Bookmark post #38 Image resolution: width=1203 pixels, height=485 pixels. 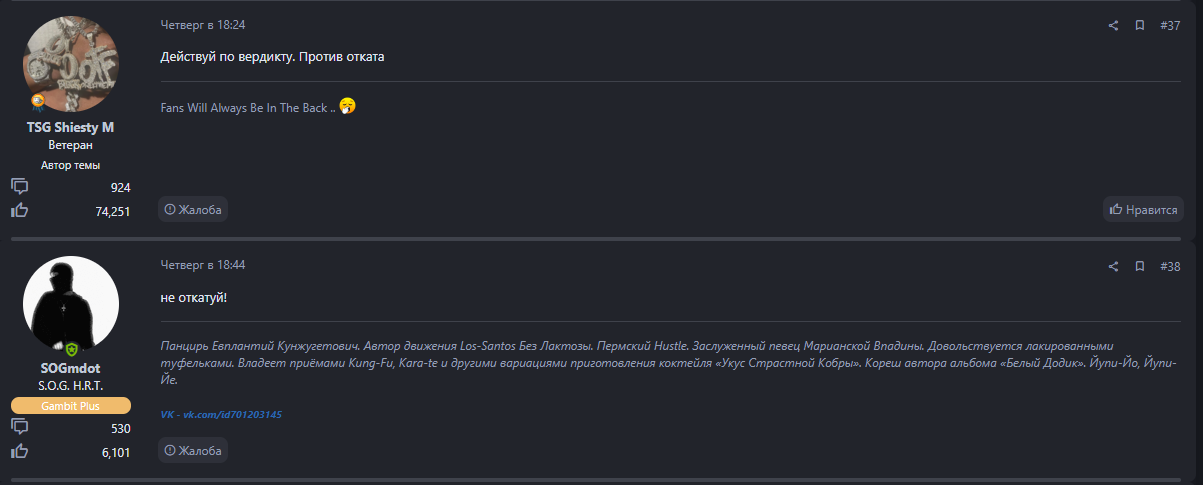[1139, 267]
